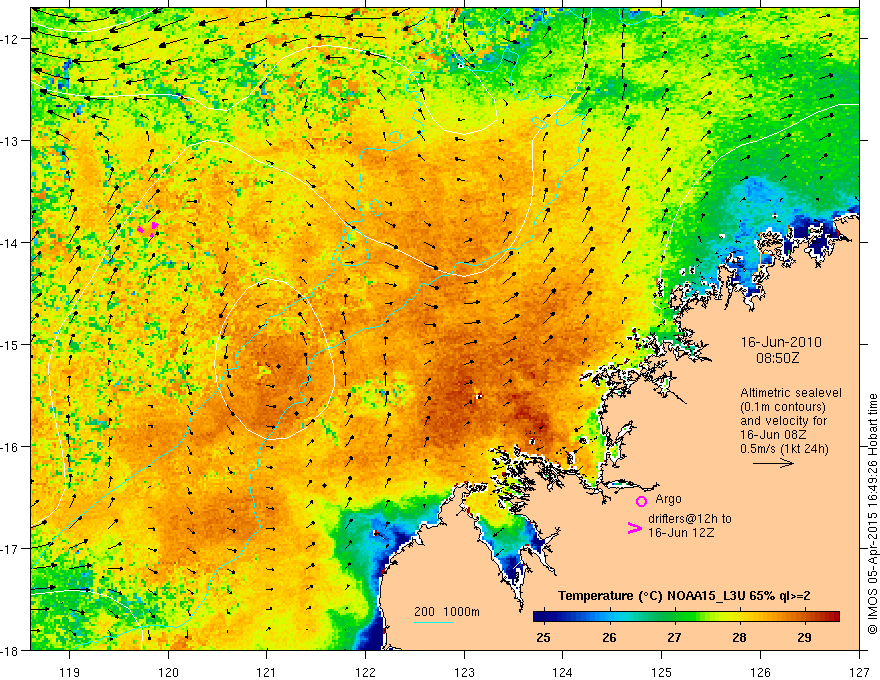Screen dimensions: 880x680
Task: Click the 'and velocity for' legend line
Action: (783, 421)
